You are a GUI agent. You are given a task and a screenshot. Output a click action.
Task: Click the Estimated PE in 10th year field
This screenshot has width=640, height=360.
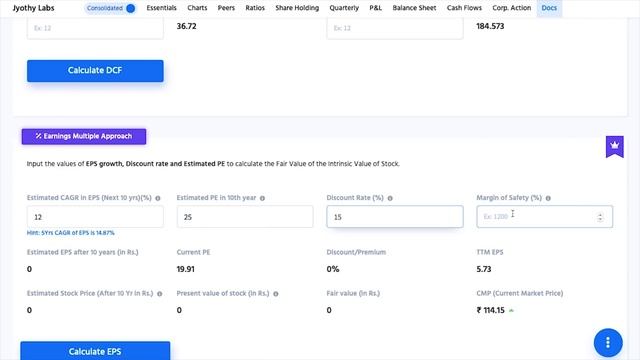[x=245, y=217]
